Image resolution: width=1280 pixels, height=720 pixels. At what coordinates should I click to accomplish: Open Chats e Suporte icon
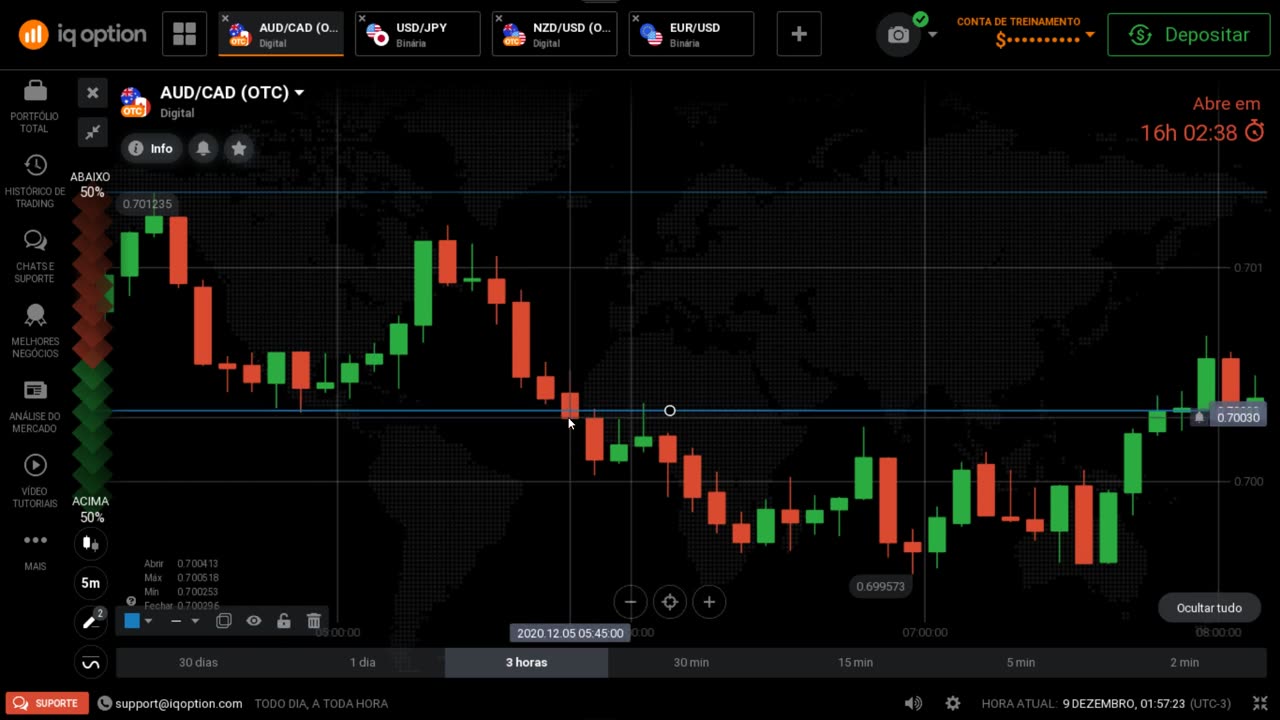pos(35,241)
